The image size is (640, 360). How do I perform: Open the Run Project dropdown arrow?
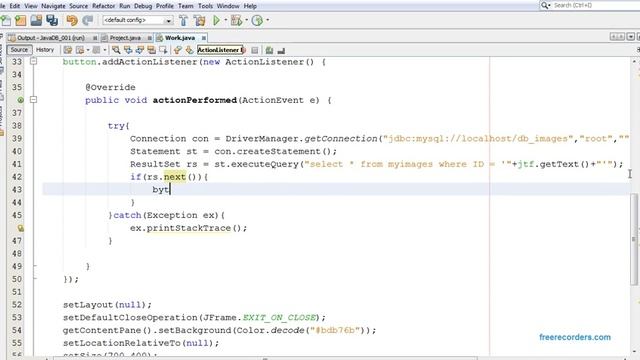(x=225, y=20)
